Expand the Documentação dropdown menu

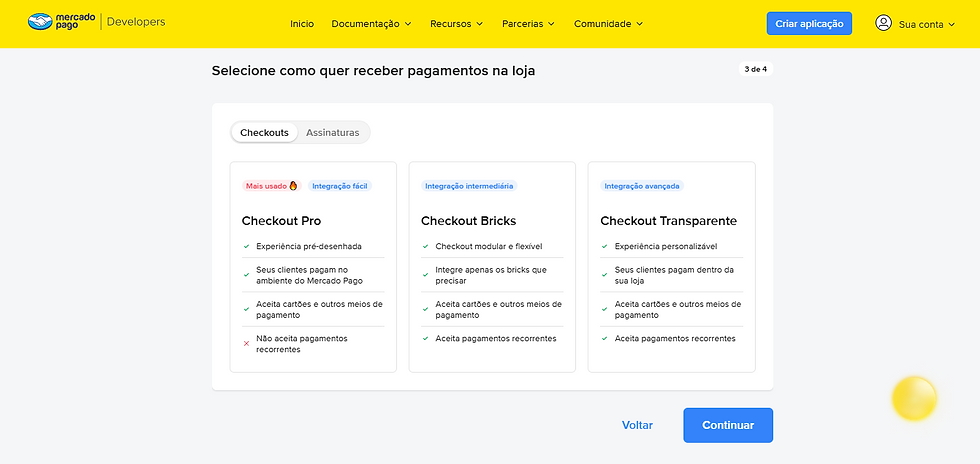tap(371, 24)
